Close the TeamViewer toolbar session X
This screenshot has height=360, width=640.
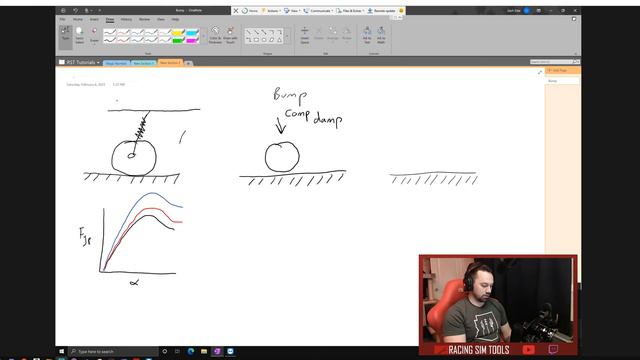(x=236, y=11)
